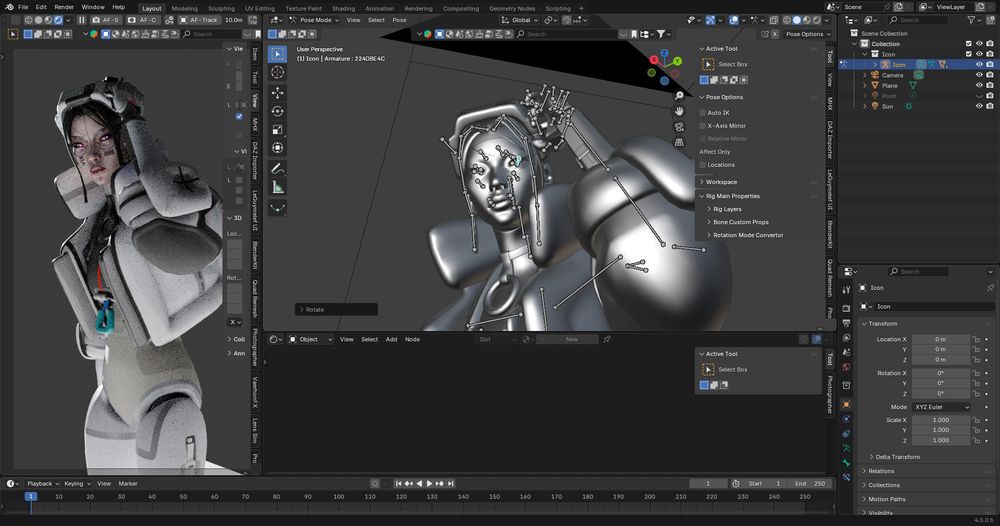
Task: Click the New material button in node editor
Action: (572, 339)
